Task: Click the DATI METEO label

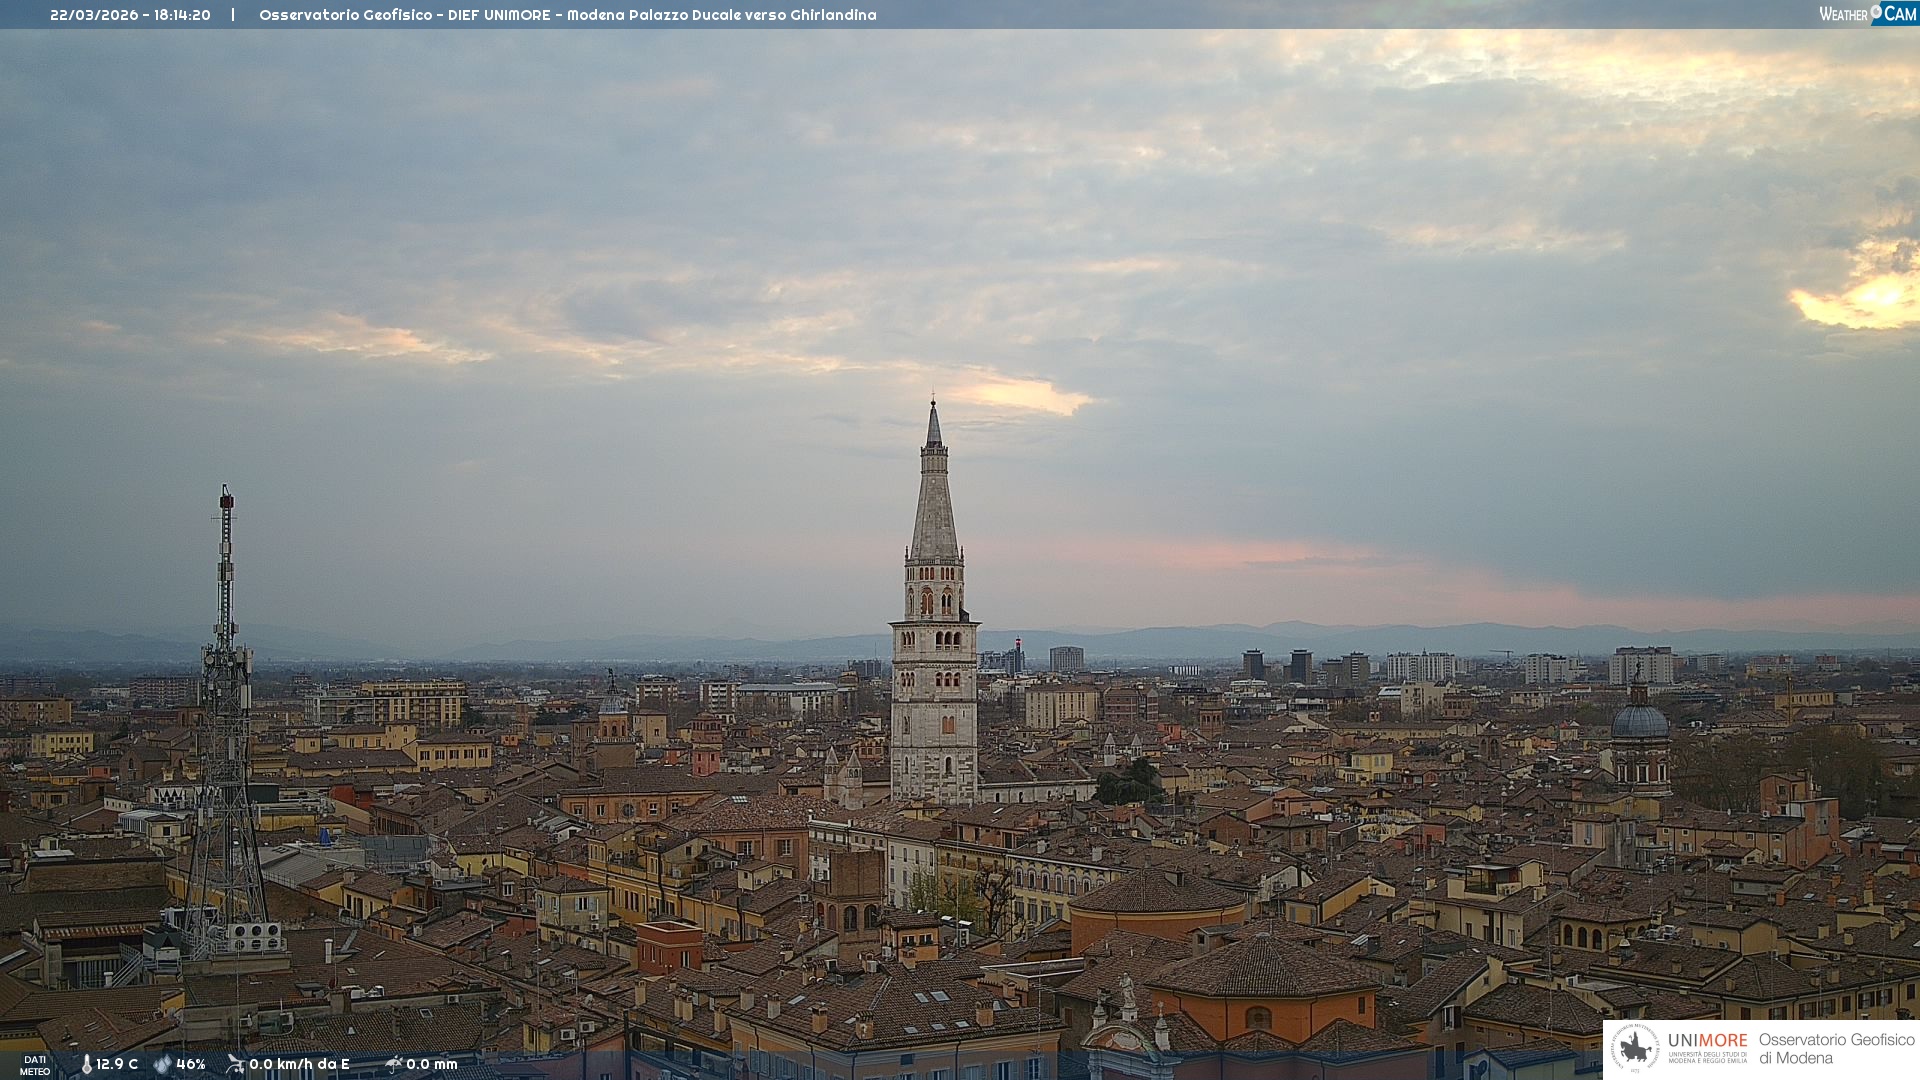Action: tap(35, 1065)
